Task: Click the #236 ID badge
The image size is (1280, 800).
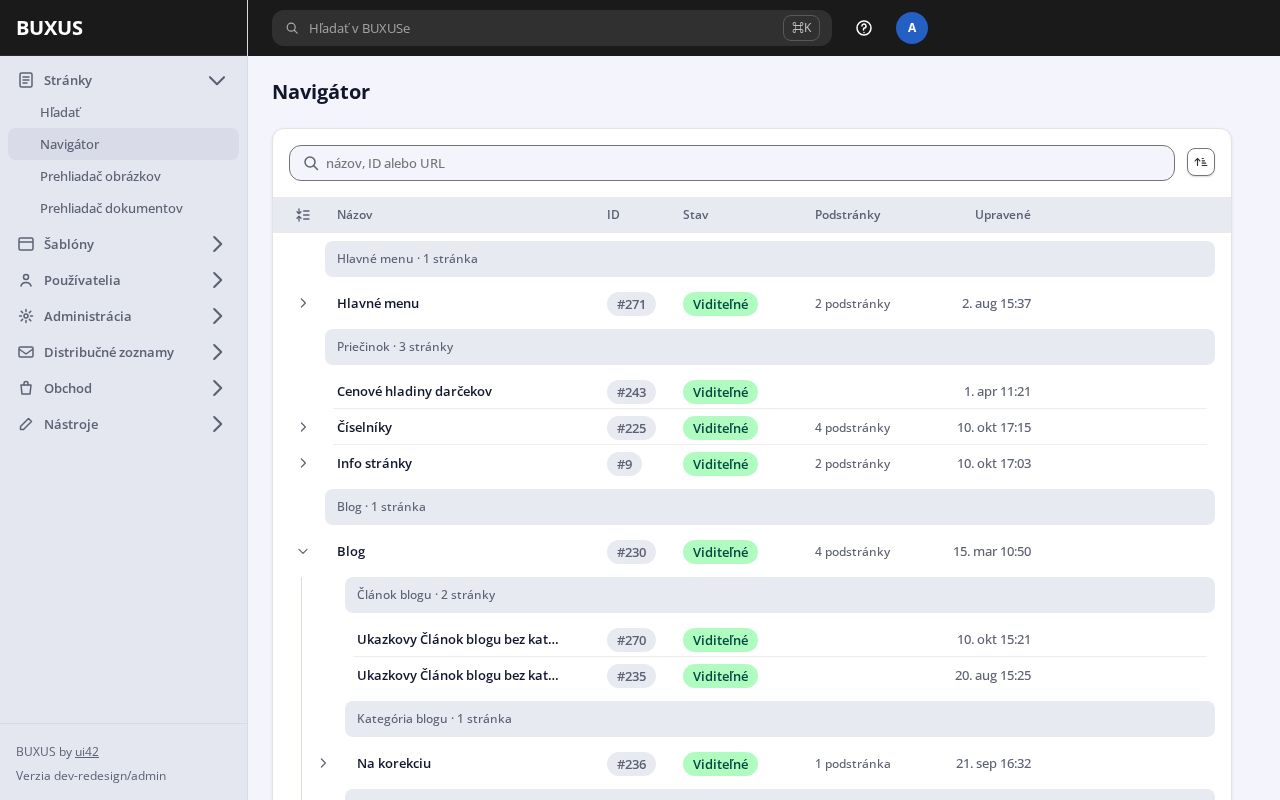Action: [631, 764]
